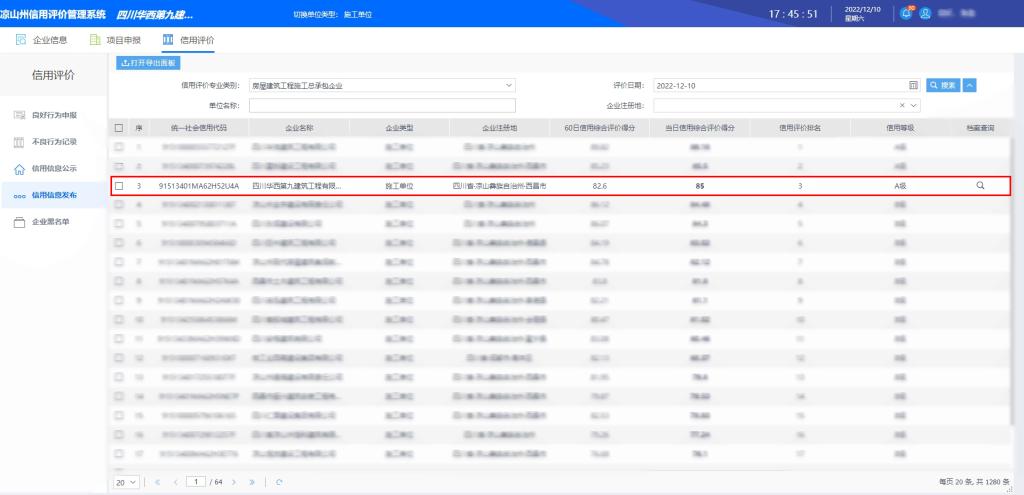Clear the 企业注册地 selection with X
This screenshot has height=495, width=1024.
tap(903, 105)
